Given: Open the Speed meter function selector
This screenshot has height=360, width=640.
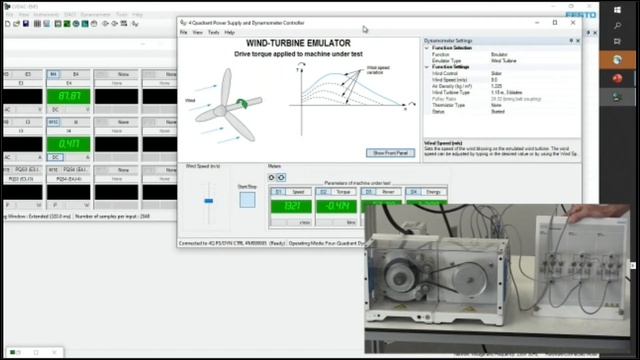Looking at the screenshot, I should pyautogui.click(x=298, y=192).
